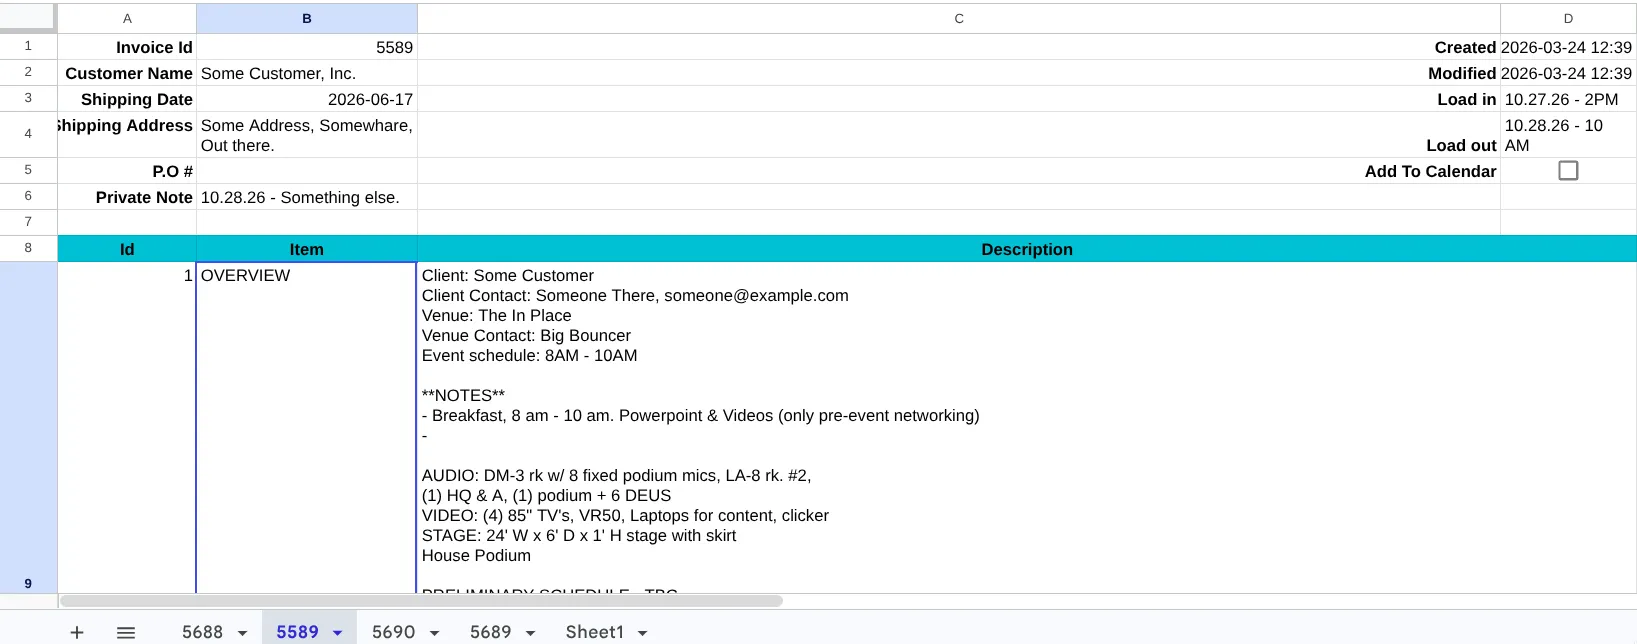This screenshot has height=644, width=1637.
Task: Select the Customer Name label cell
Action: 127,73
